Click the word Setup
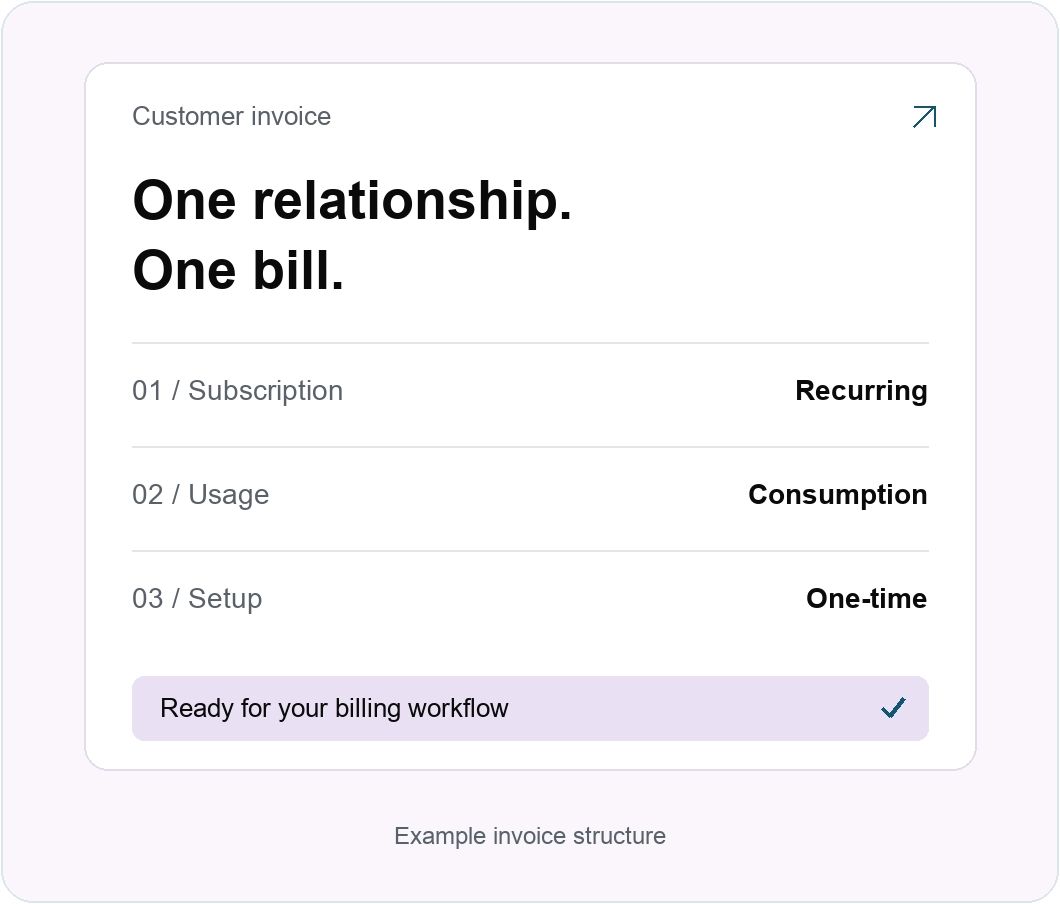The width and height of the screenshot is (1060, 904). tap(225, 600)
